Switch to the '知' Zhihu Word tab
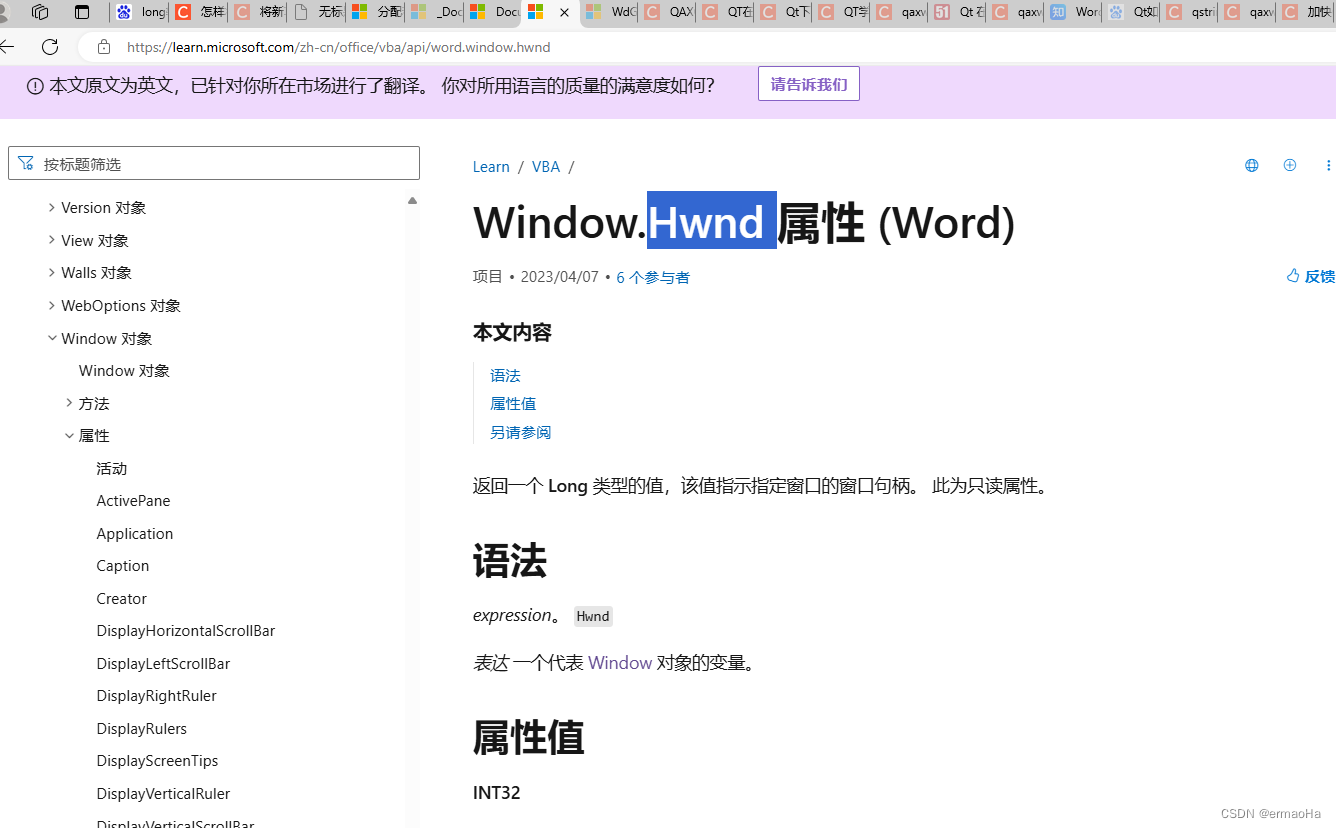Viewport: 1336px width, 828px height. pos(1074,12)
